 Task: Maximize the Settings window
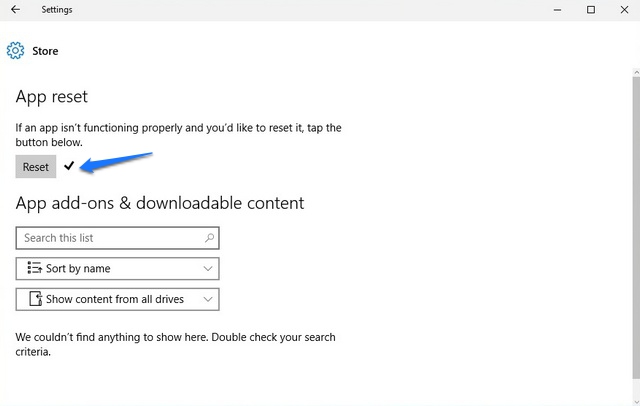click(591, 10)
